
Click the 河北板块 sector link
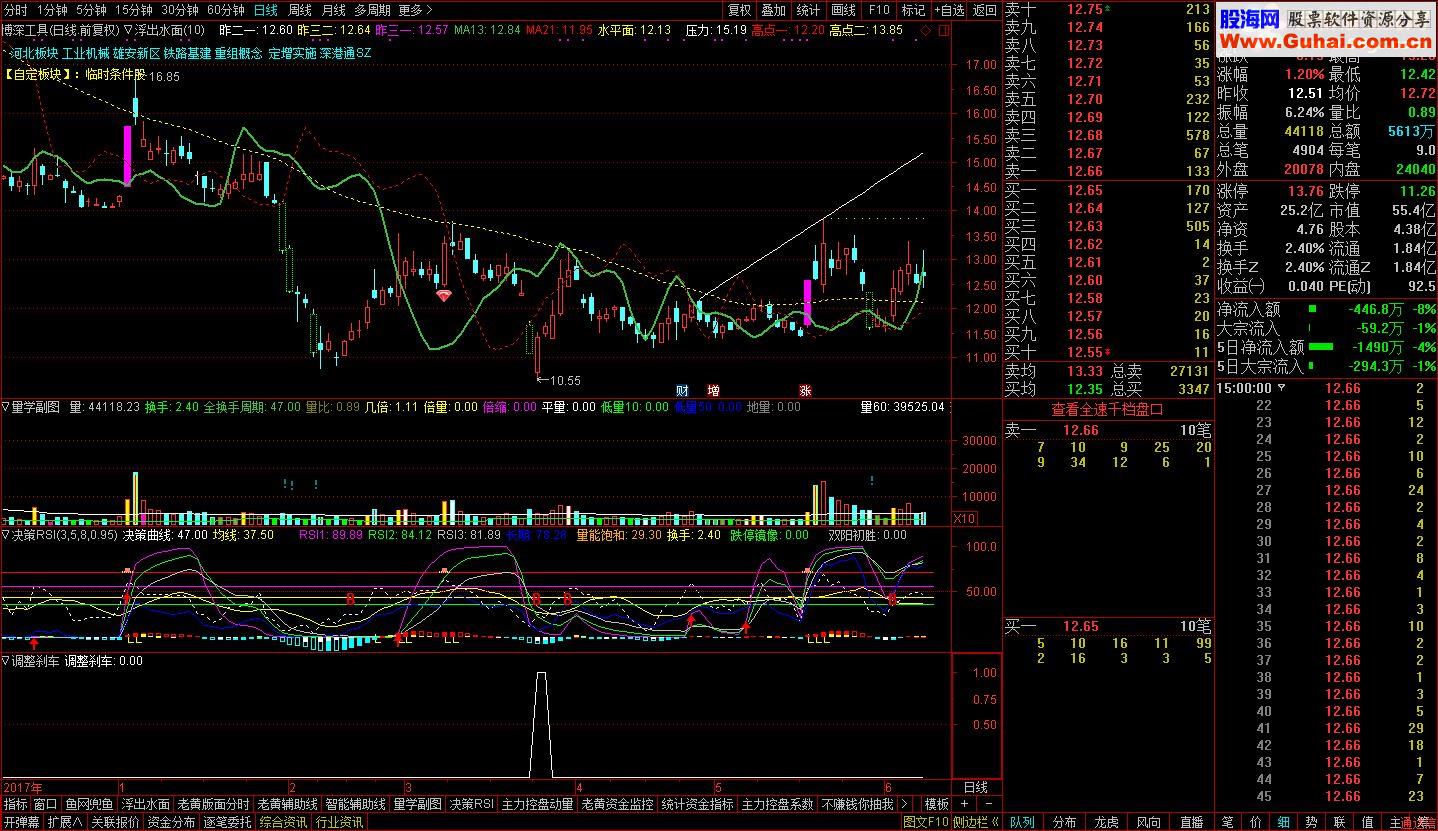tap(34, 53)
